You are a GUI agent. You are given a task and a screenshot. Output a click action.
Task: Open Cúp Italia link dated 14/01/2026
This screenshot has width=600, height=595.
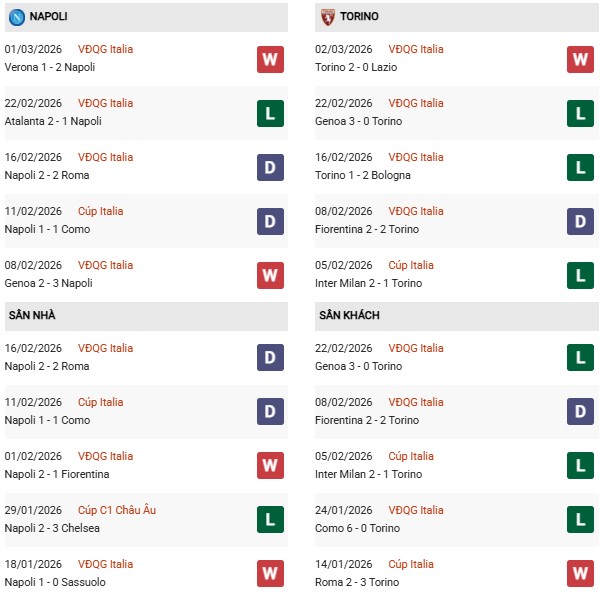[411, 564]
